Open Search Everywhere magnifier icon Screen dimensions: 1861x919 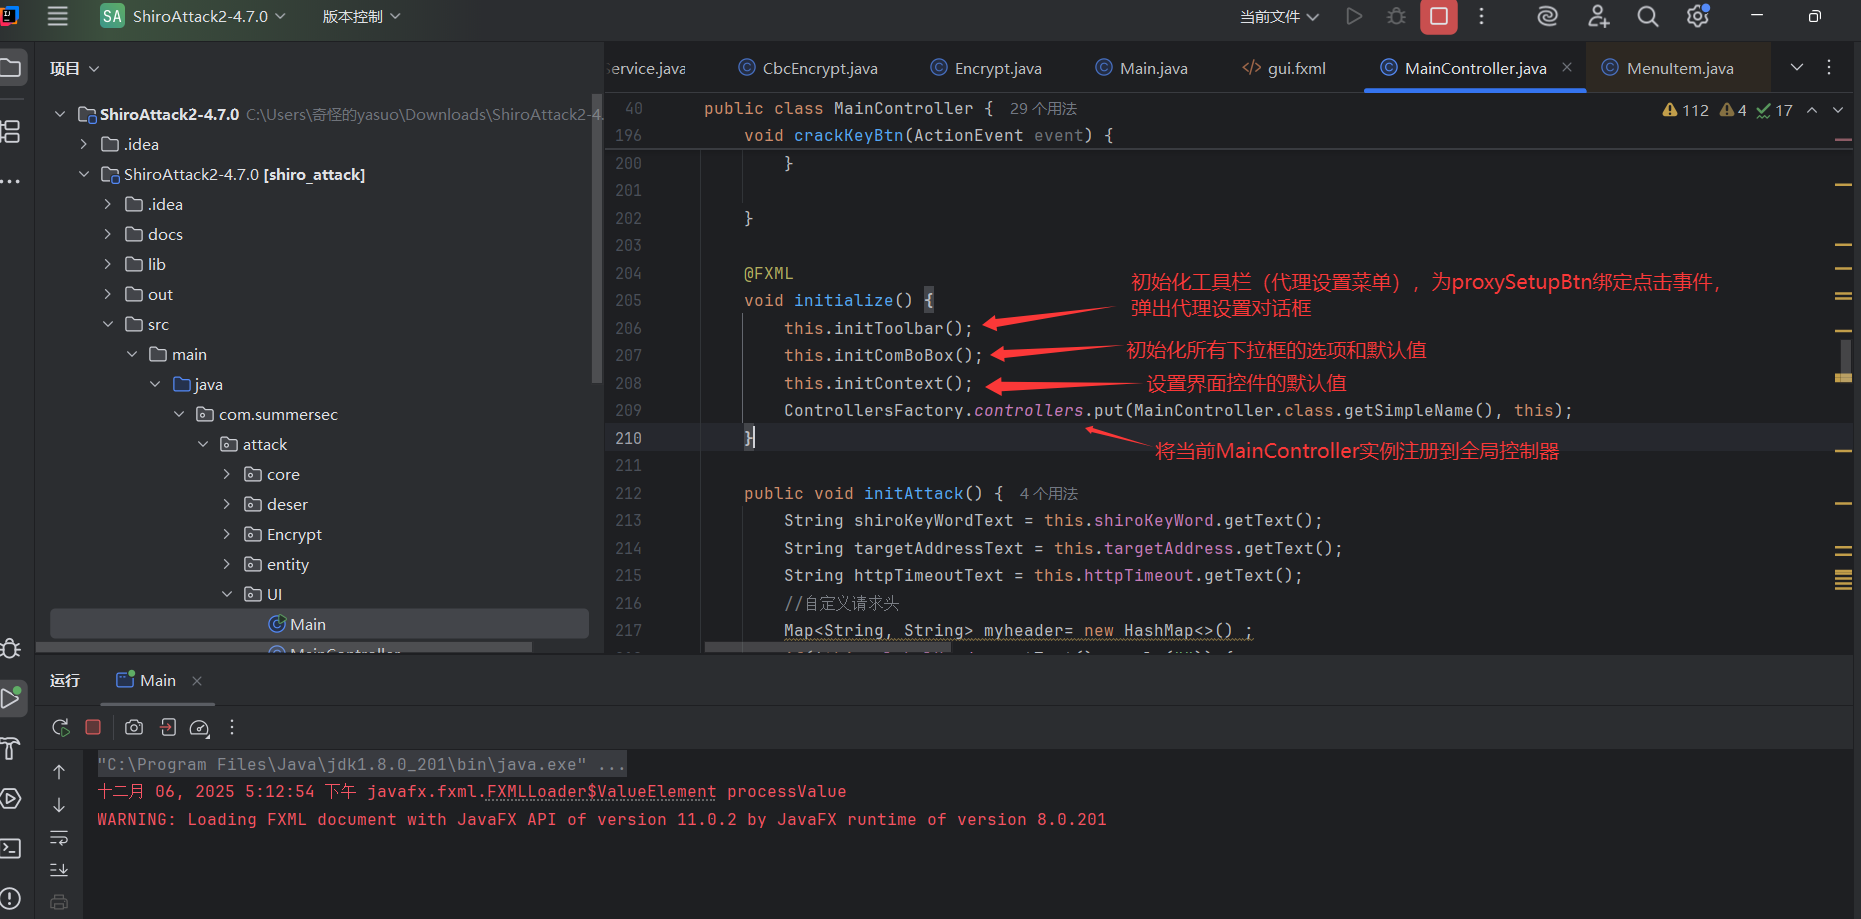pyautogui.click(x=1647, y=16)
